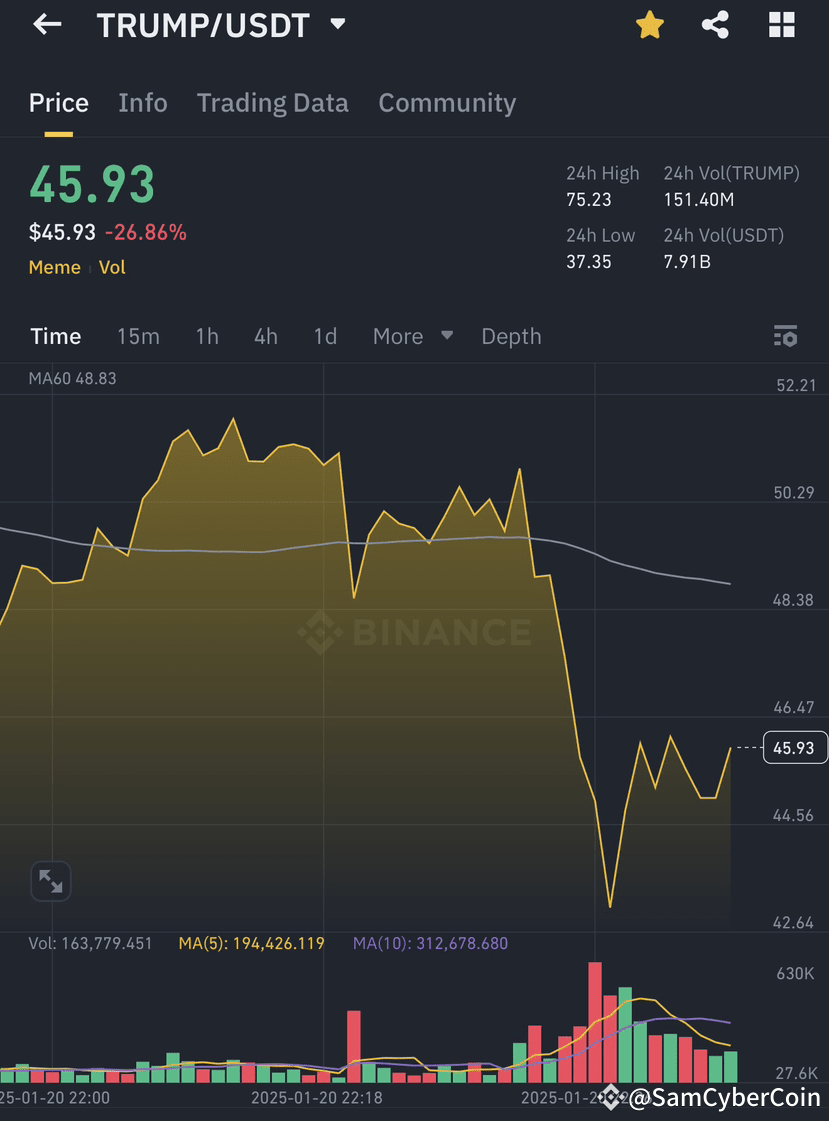Select the 4h interval

(266, 336)
